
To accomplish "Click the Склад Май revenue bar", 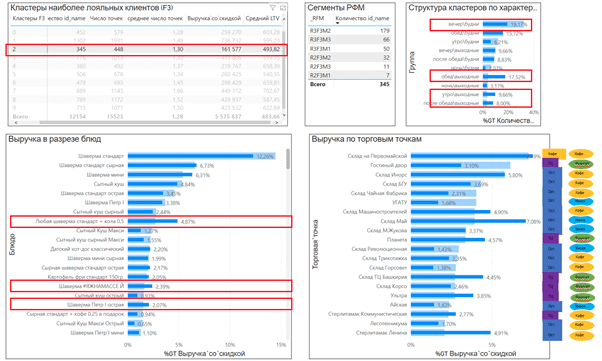I will coord(468,221).
